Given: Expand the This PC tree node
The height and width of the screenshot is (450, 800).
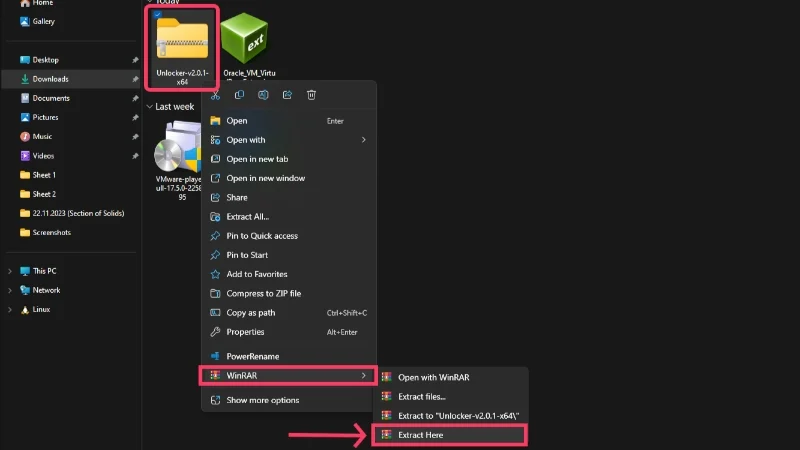Looking at the screenshot, I should click(10, 271).
